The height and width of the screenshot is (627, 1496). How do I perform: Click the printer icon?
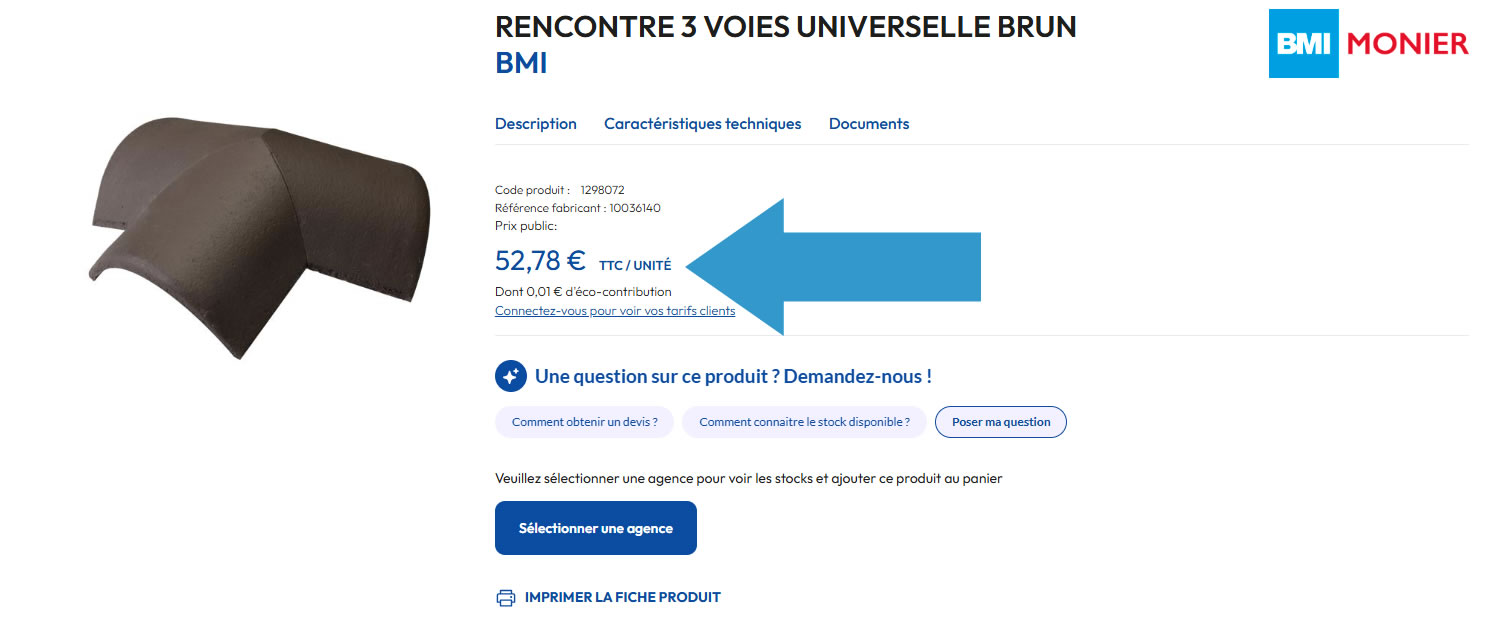[x=506, y=598]
